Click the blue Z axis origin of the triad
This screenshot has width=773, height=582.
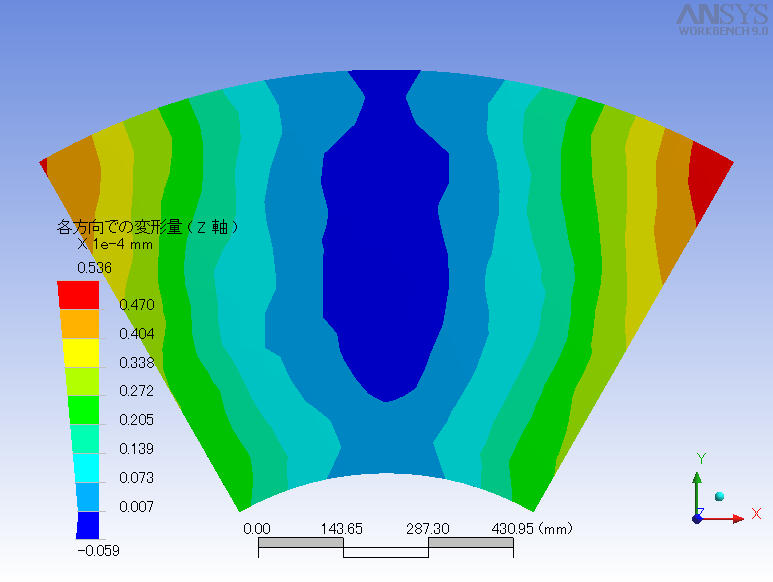pos(697,518)
